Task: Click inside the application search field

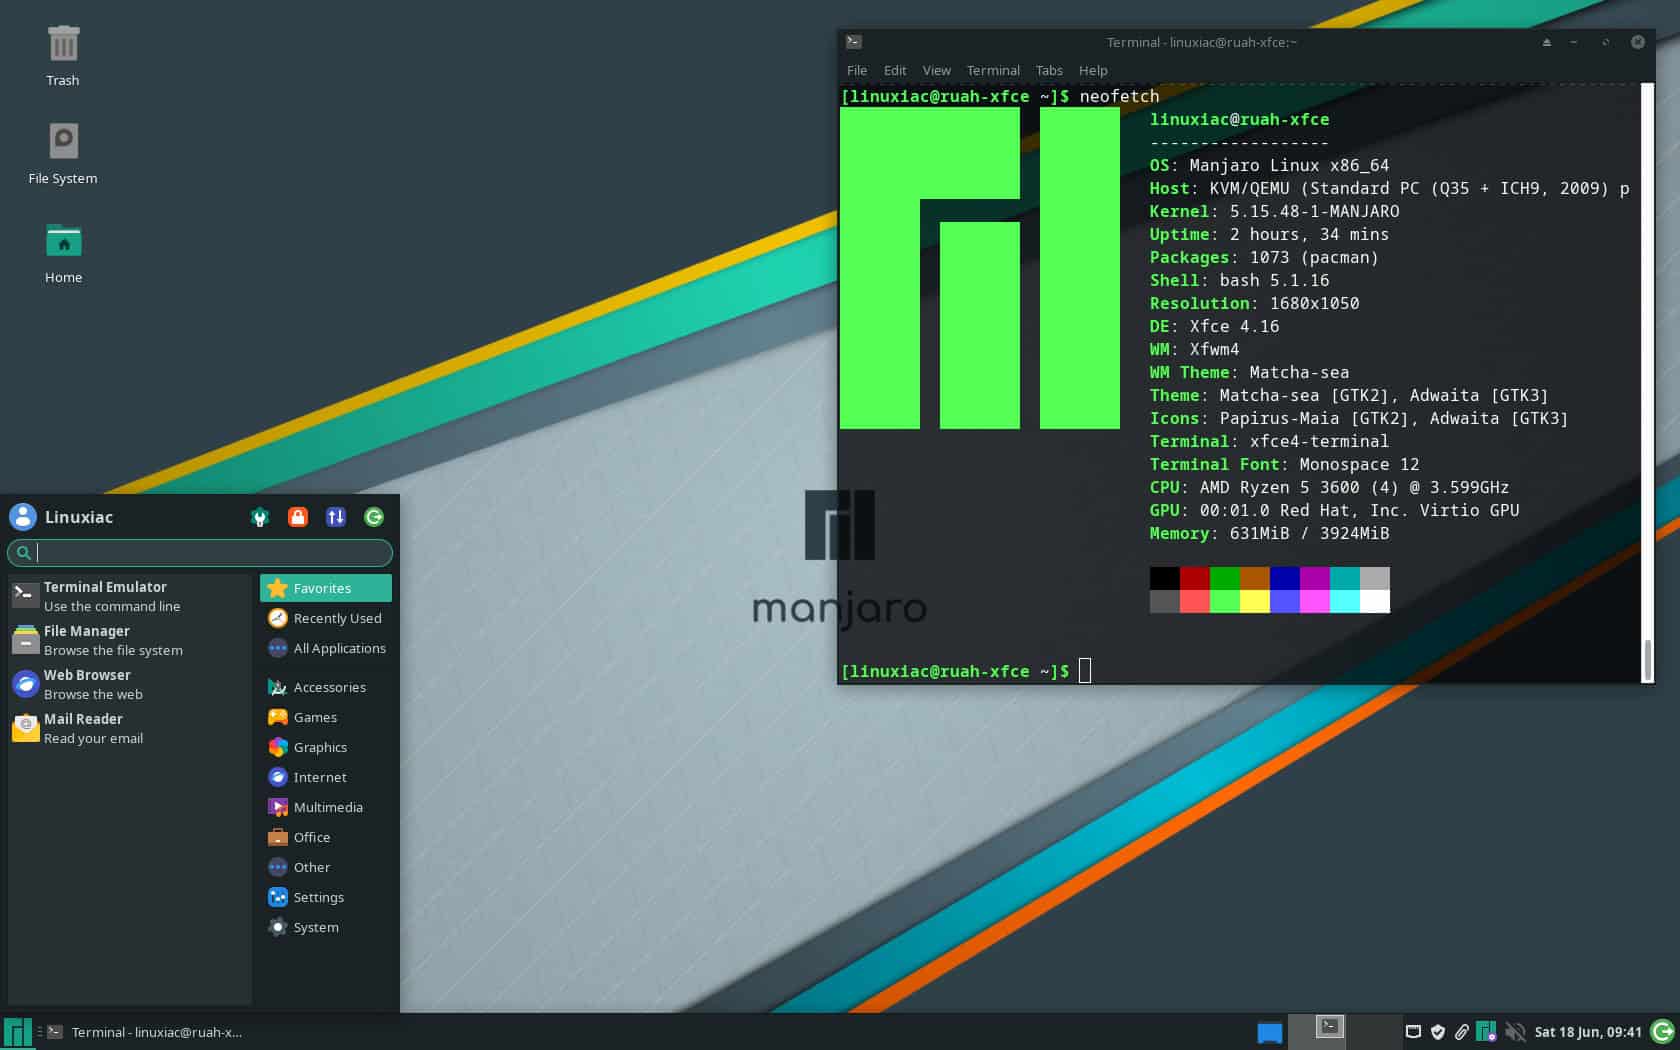Action: click(200, 552)
